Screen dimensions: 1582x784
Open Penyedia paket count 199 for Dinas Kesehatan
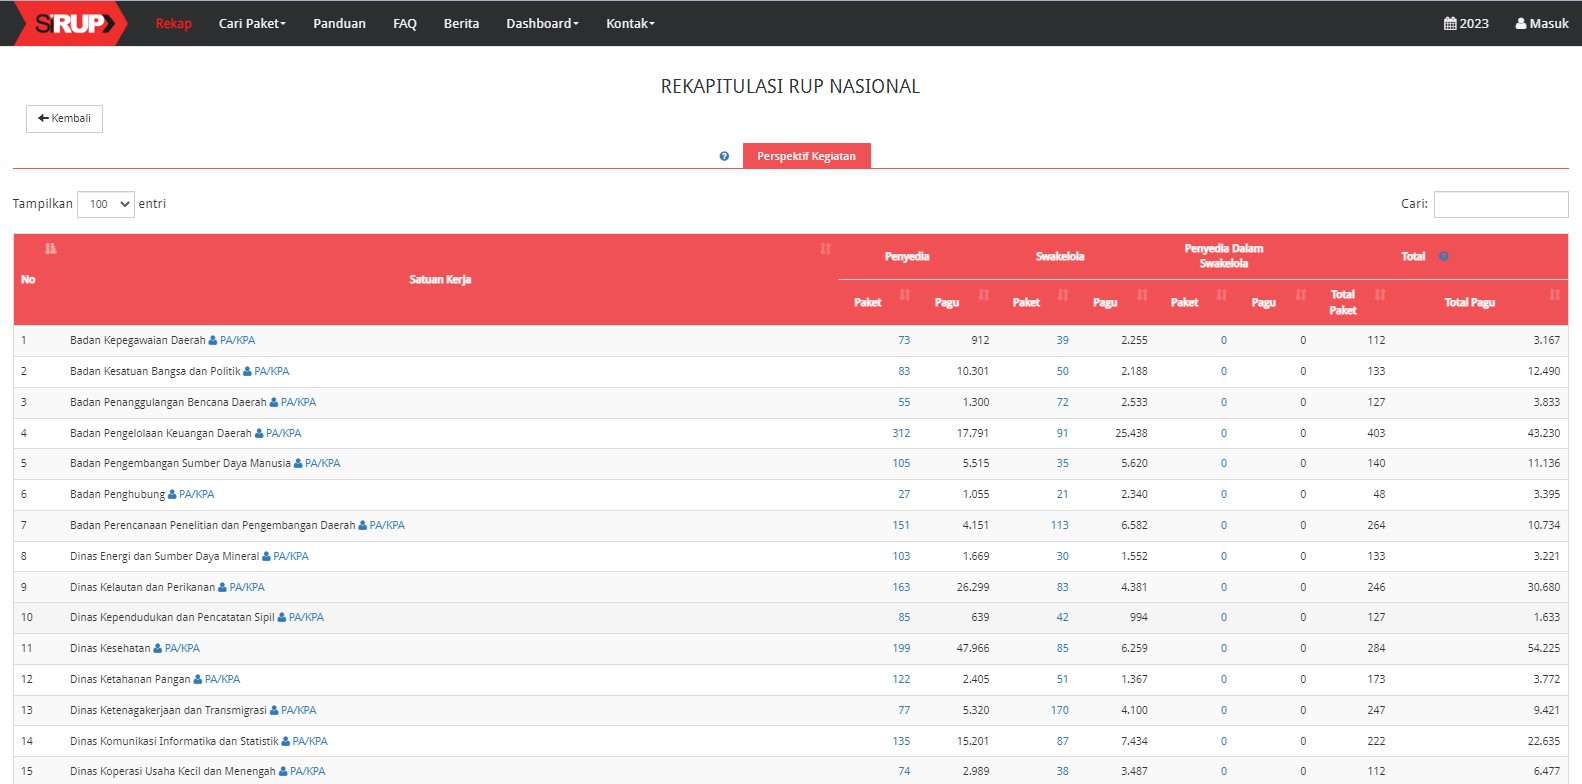tap(901, 648)
